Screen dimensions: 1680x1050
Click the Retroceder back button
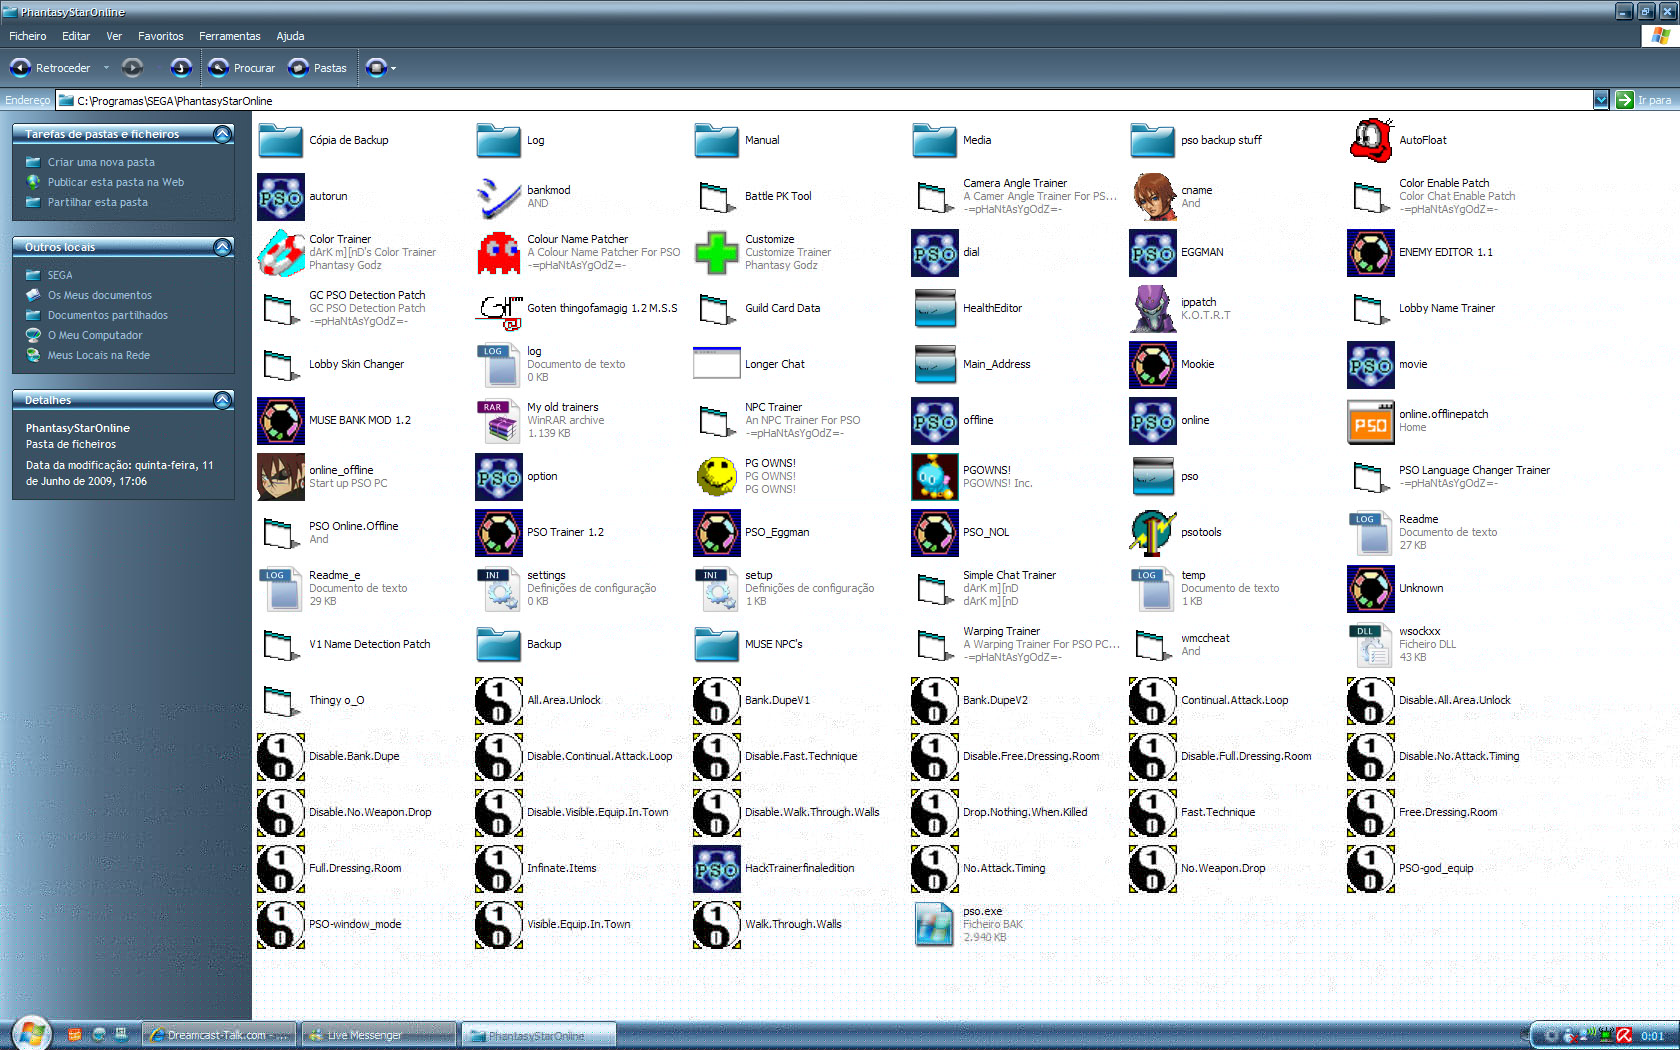click(51, 68)
